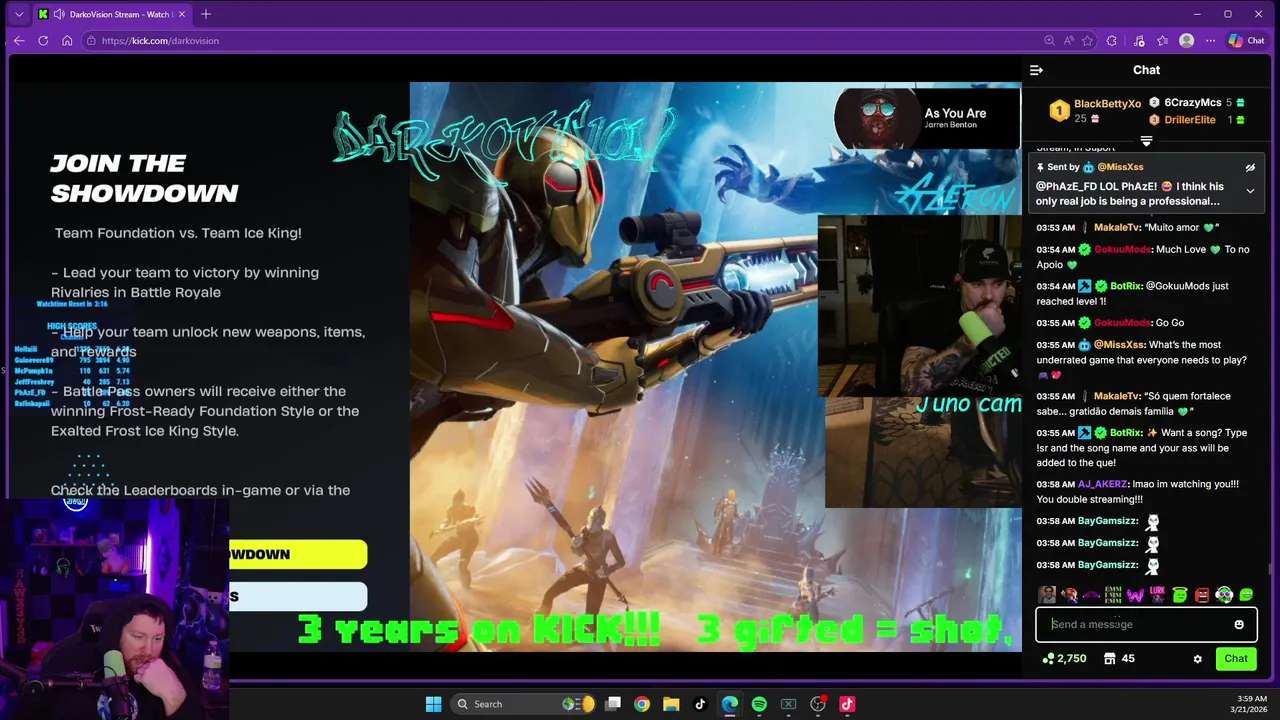Open the Windows Start menu

pyautogui.click(x=433, y=704)
